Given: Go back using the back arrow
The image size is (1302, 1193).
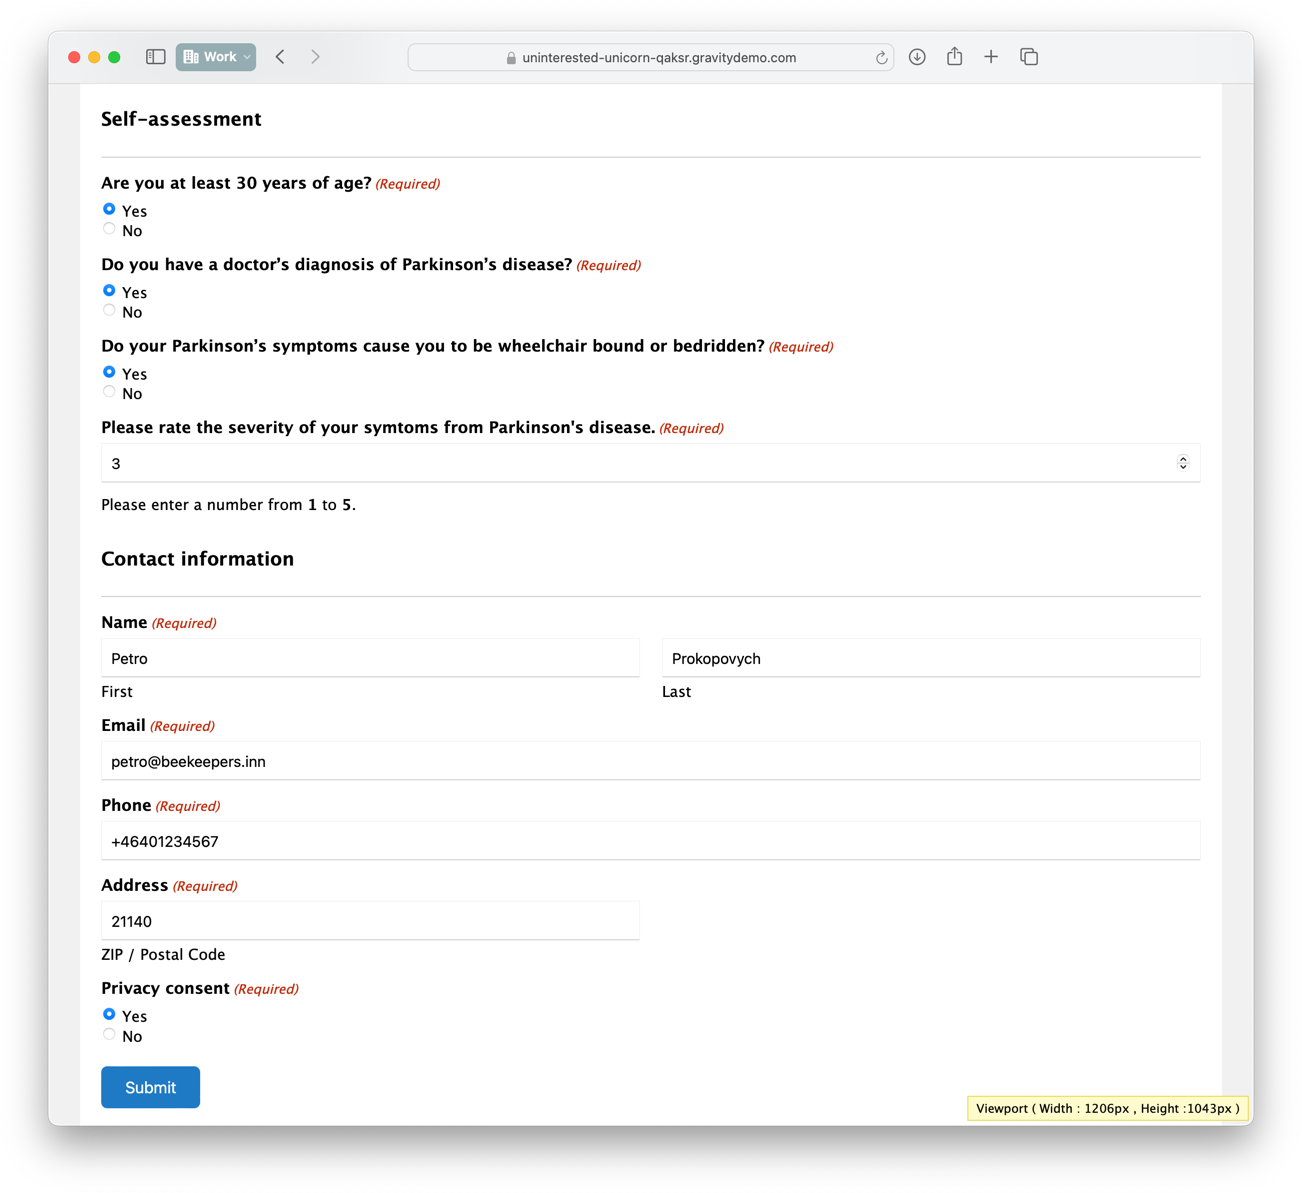Looking at the screenshot, I should tap(281, 57).
